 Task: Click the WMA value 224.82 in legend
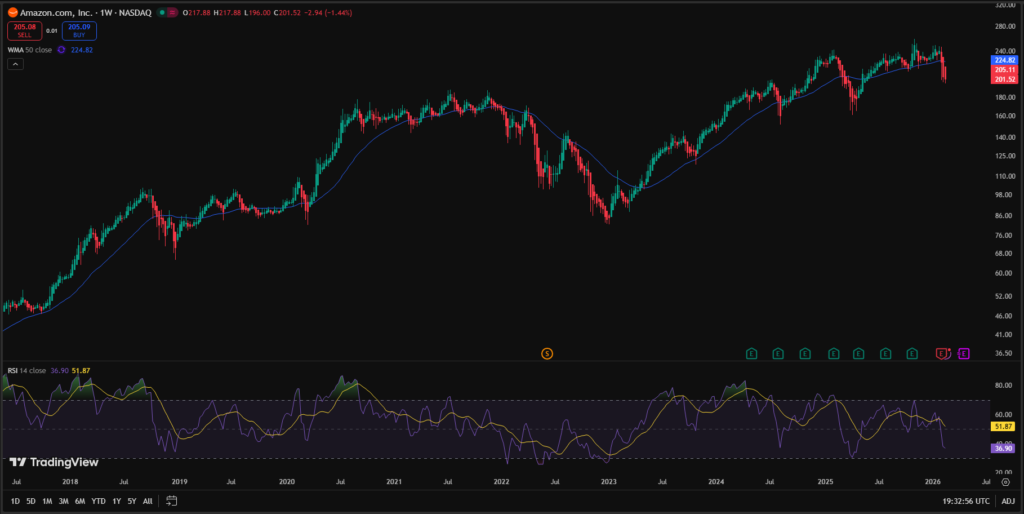(x=81, y=50)
